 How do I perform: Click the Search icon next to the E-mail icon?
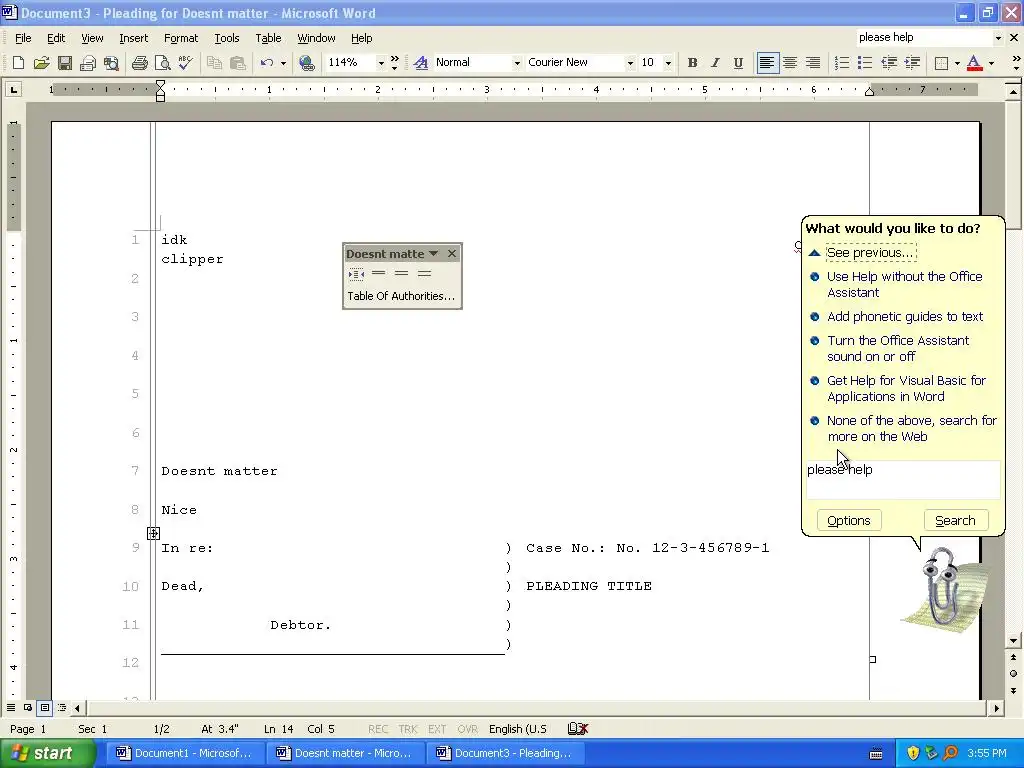[111, 63]
